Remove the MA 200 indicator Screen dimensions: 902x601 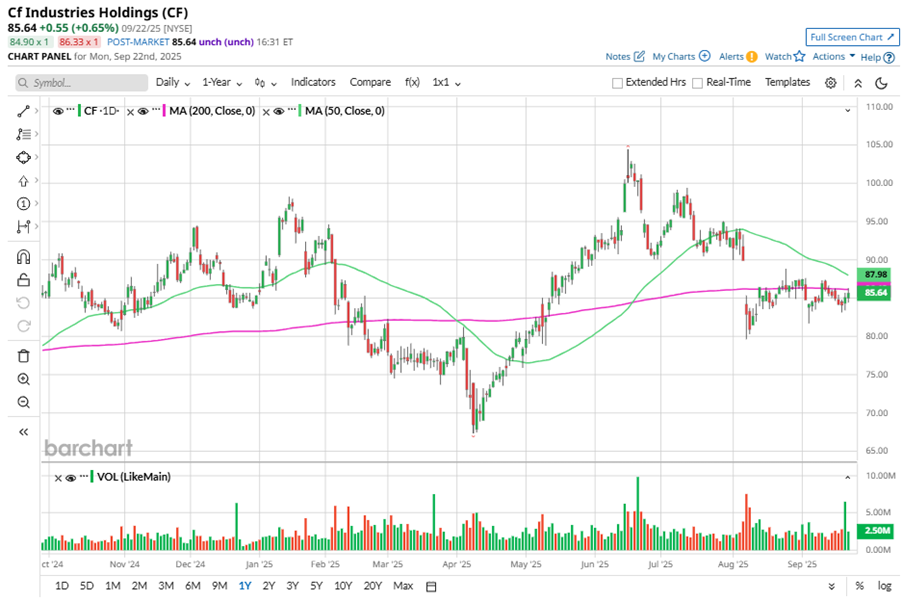[x=131, y=112]
